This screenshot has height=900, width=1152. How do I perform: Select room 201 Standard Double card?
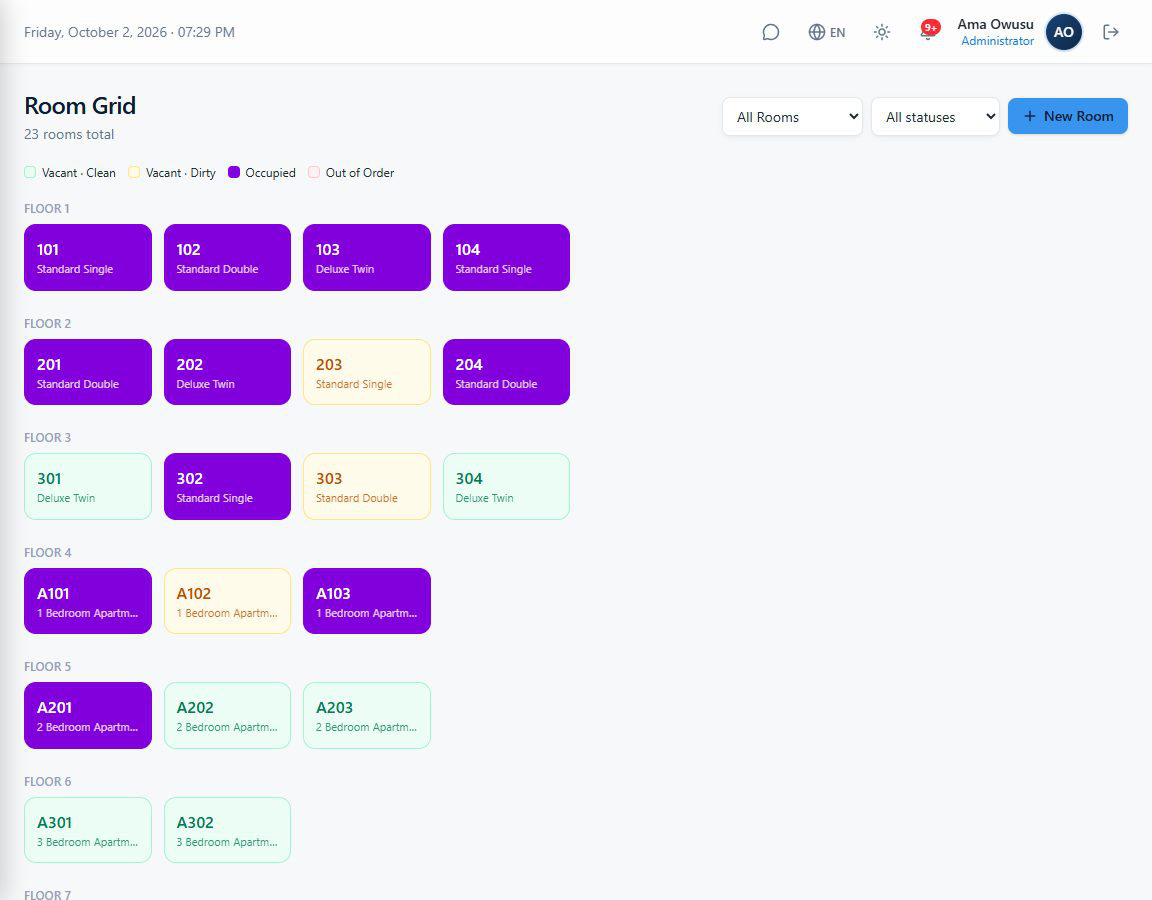point(88,372)
